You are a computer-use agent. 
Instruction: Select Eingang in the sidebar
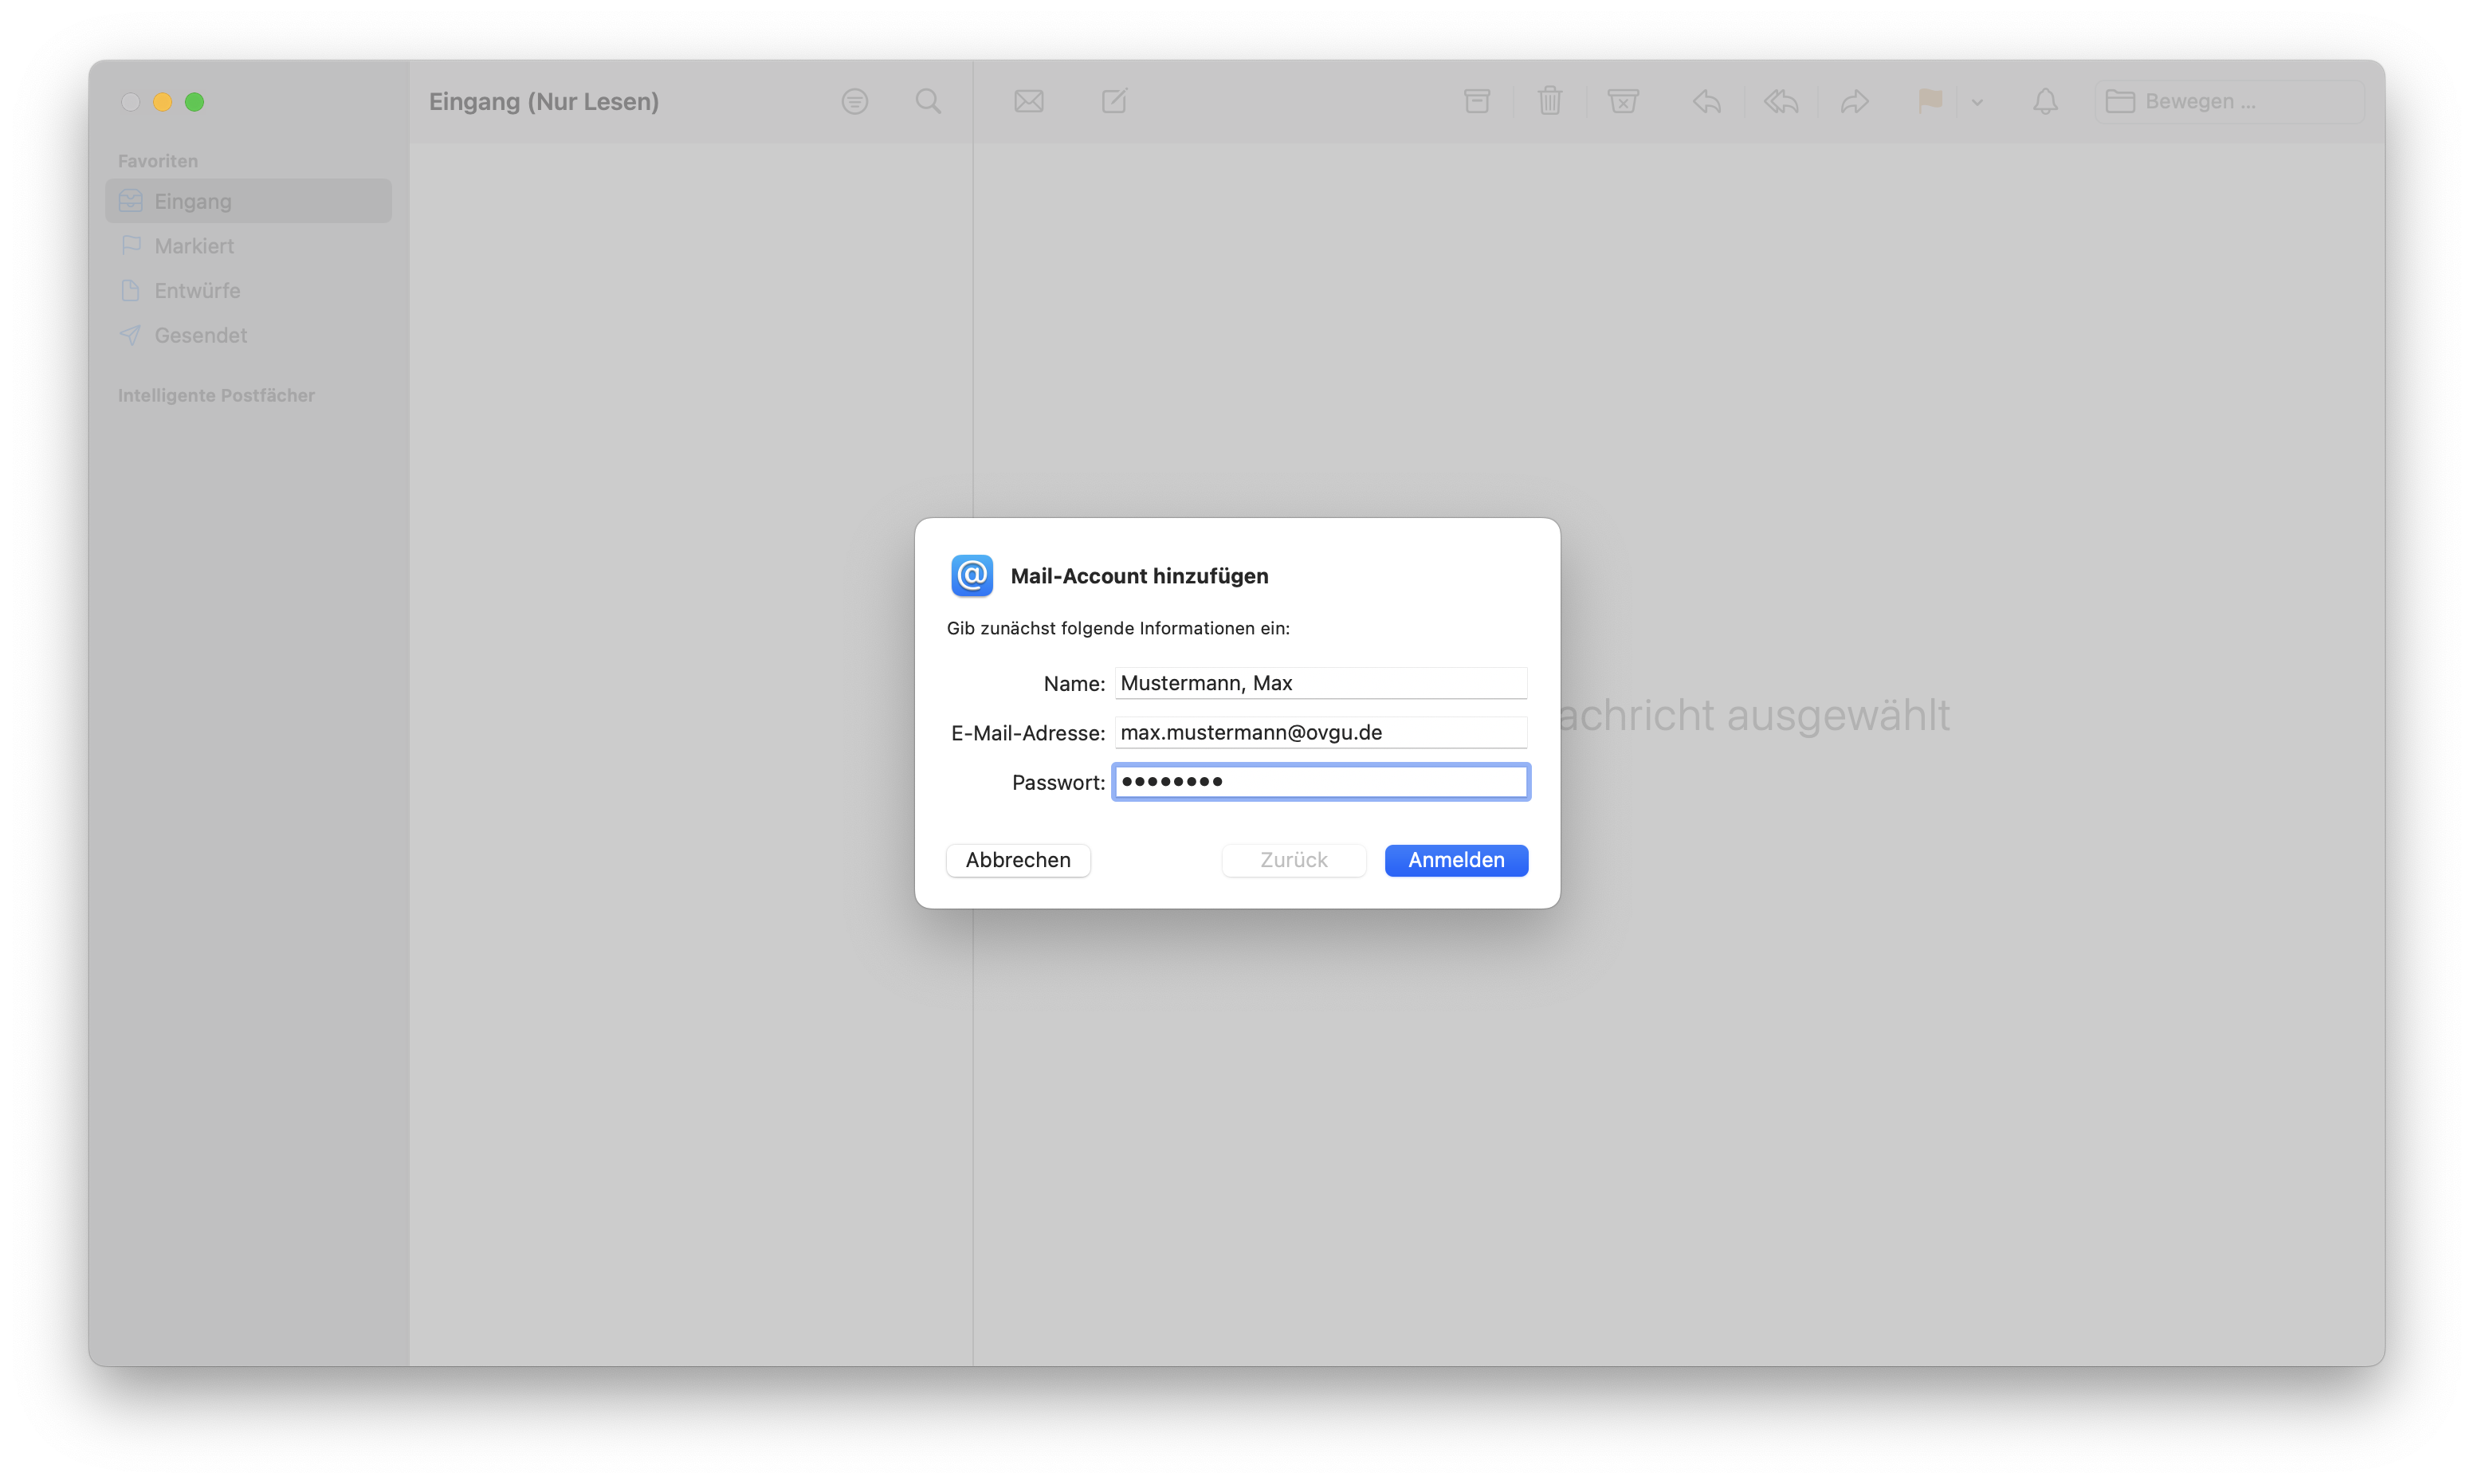pyautogui.click(x=193, y=201)
